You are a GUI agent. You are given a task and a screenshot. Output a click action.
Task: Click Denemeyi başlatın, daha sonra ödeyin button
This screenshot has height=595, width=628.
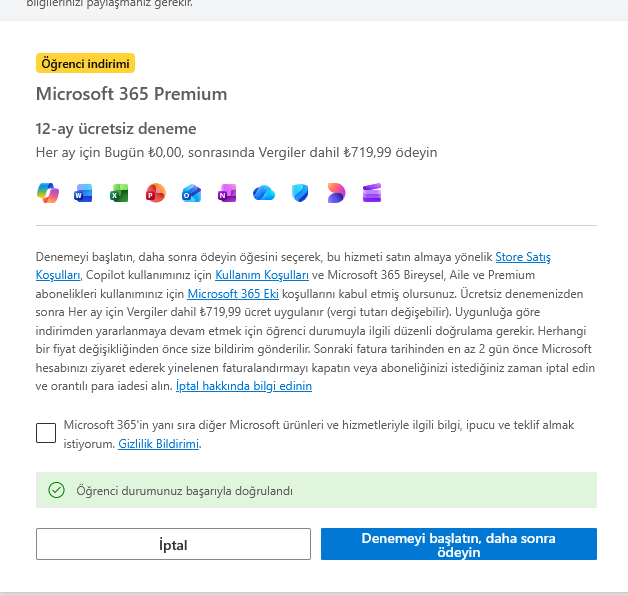(459, 545)
